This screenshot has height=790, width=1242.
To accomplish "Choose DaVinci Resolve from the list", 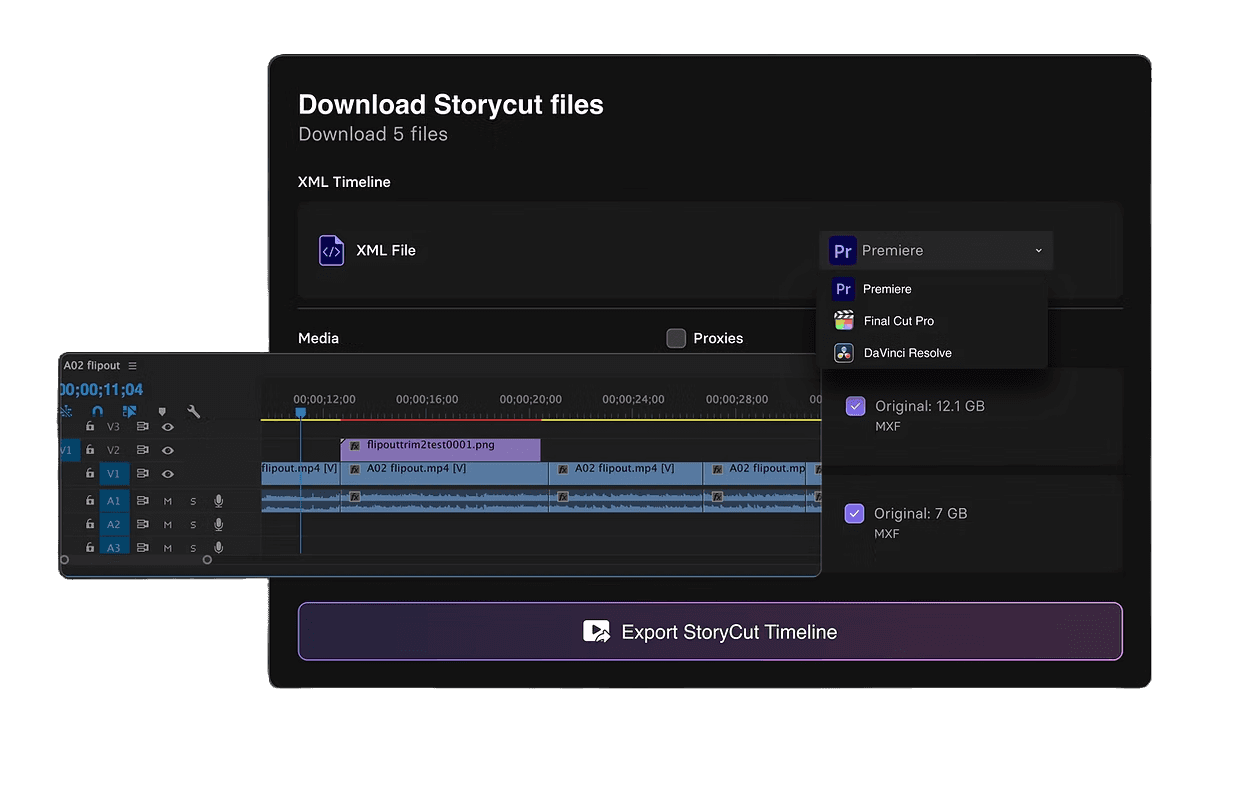I will click(x=932, y=353).
